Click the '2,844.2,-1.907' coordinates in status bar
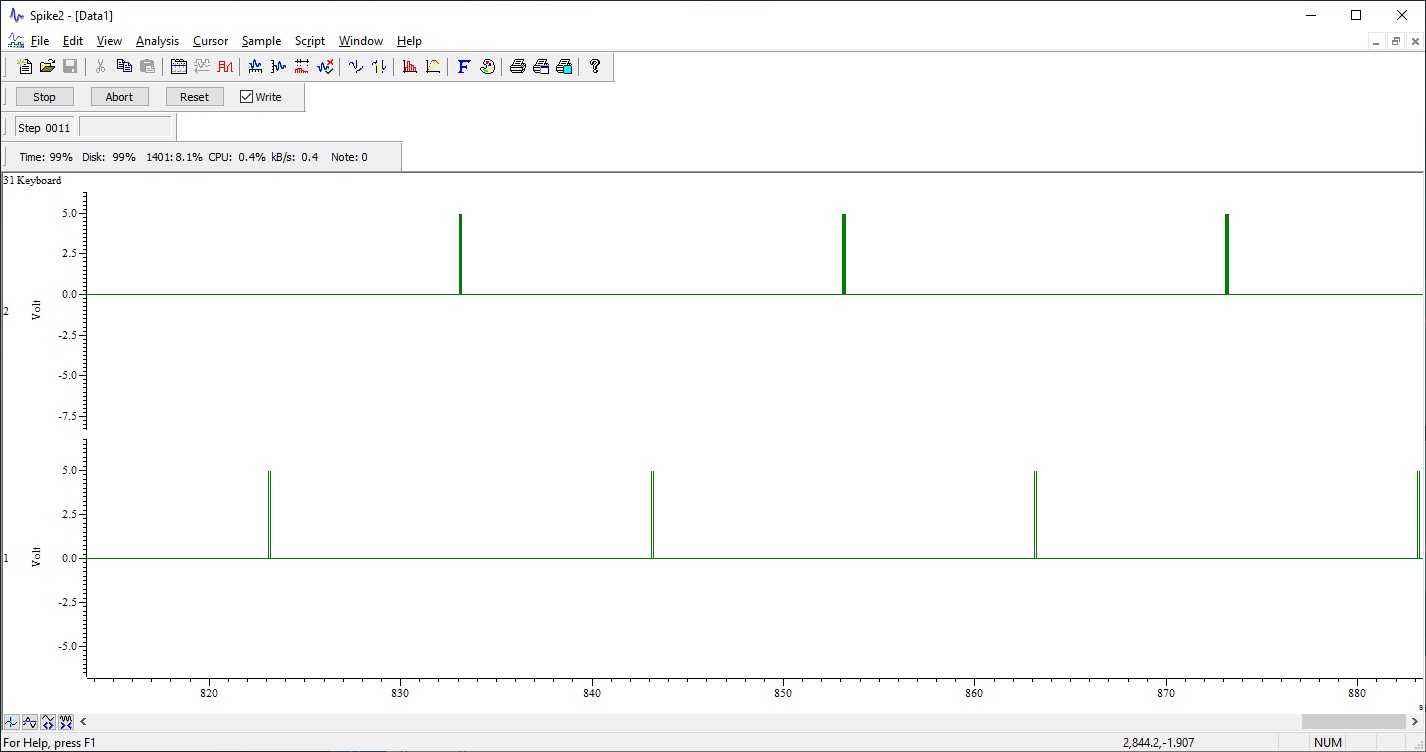Screen dimensions: 1426x752 1158,743
